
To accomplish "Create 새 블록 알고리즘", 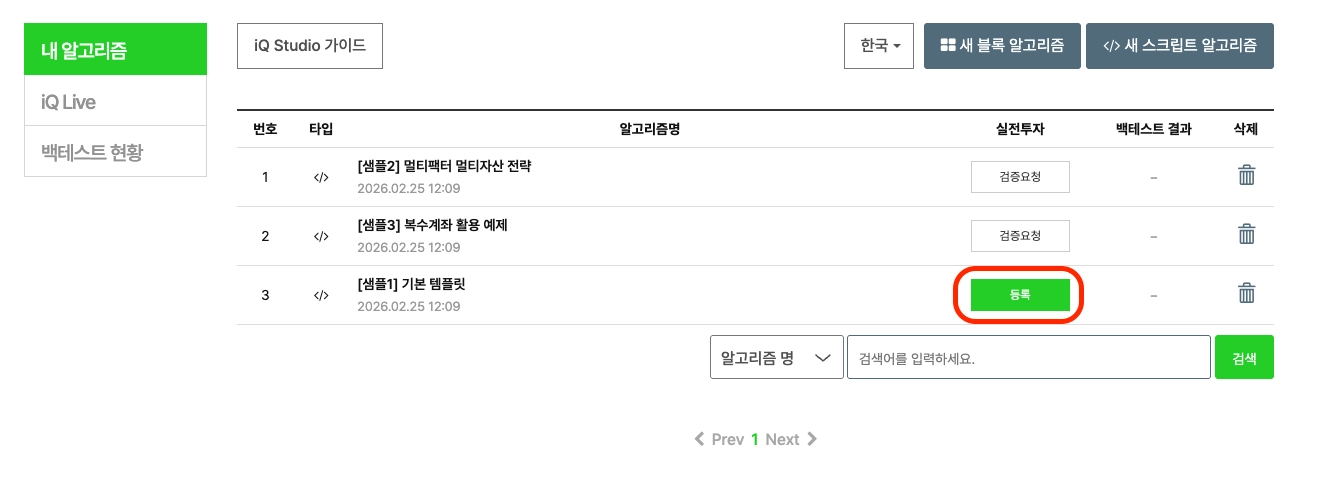I will click(1002, 46).
